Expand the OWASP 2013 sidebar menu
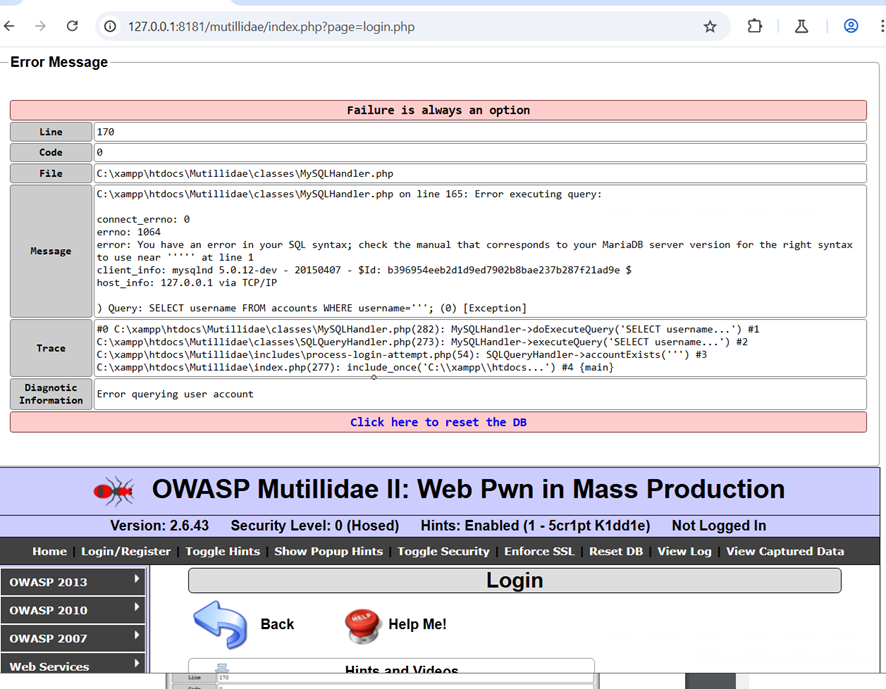Viewport: 886px width, 689px height. coord(73,582)
